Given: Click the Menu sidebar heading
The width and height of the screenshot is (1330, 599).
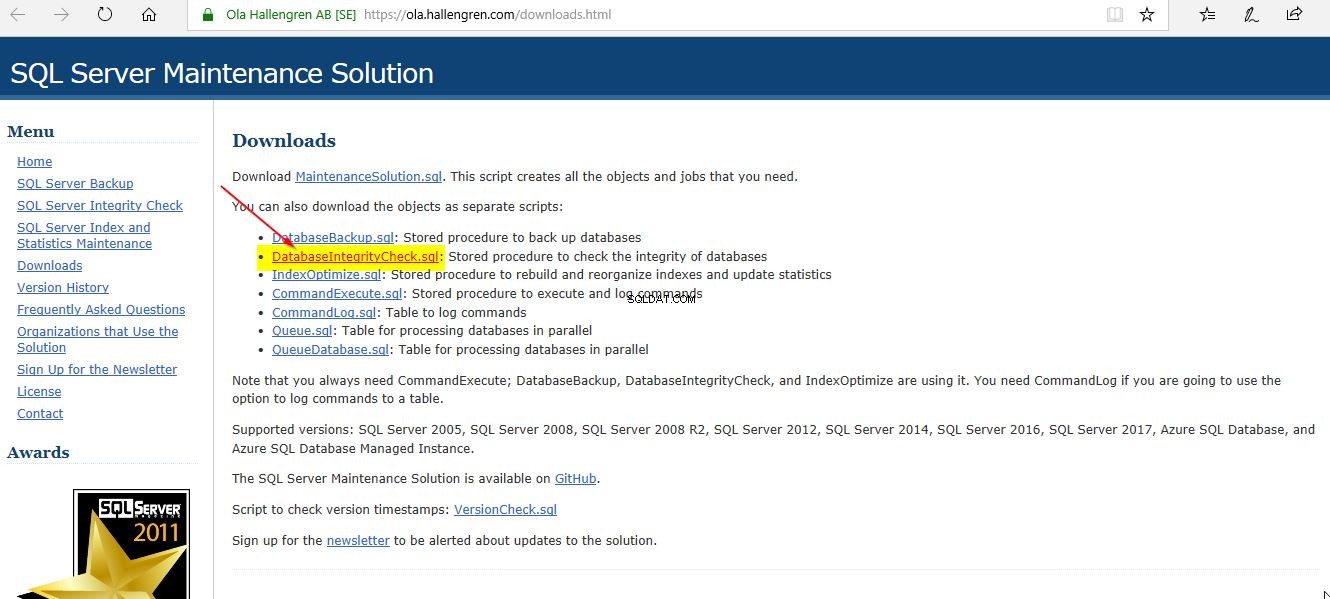Looking at the screenshot, I should [x=31, y=132].
